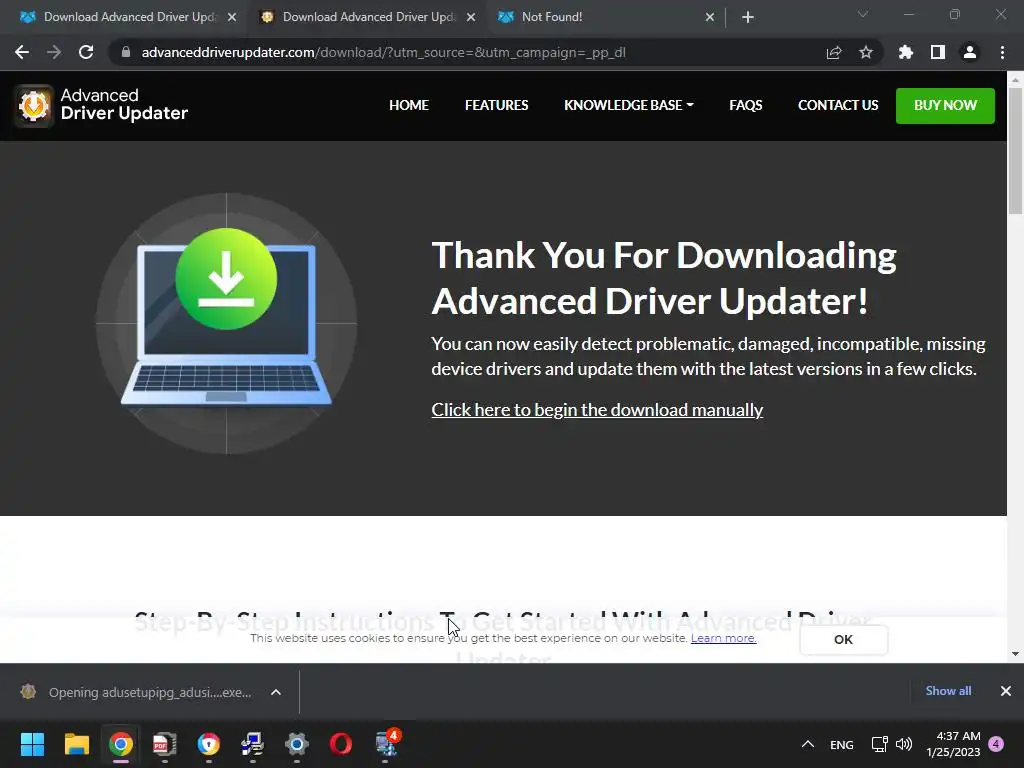Open the Chrome profile icon

tap(970, 52)
